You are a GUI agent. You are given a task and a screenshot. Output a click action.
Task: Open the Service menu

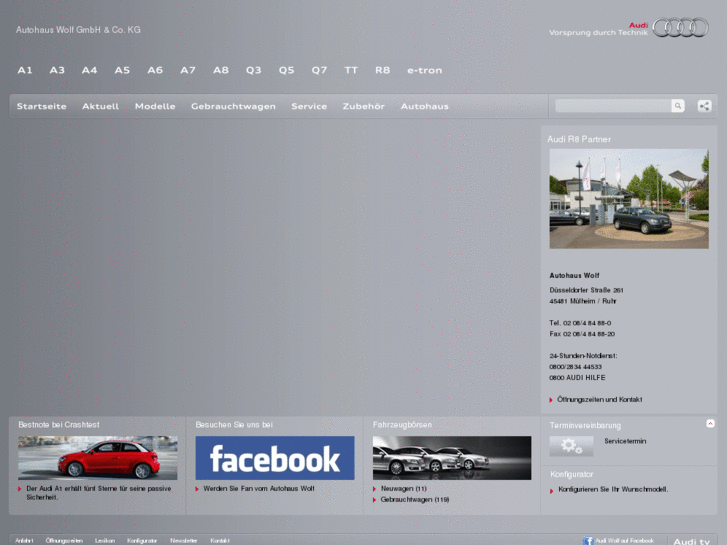(309, 106)
